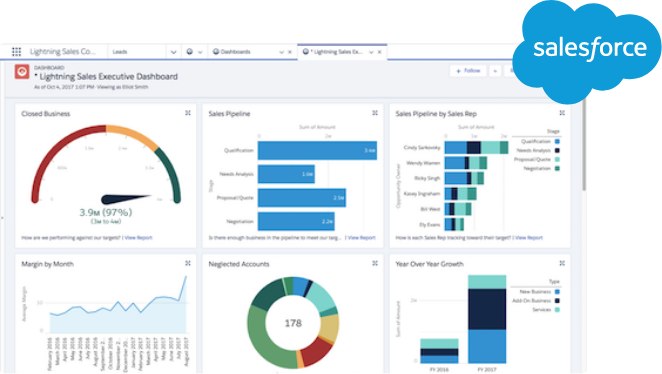
Task: Expand the Year Over Year Growth chart
Action: pos(562,263)
